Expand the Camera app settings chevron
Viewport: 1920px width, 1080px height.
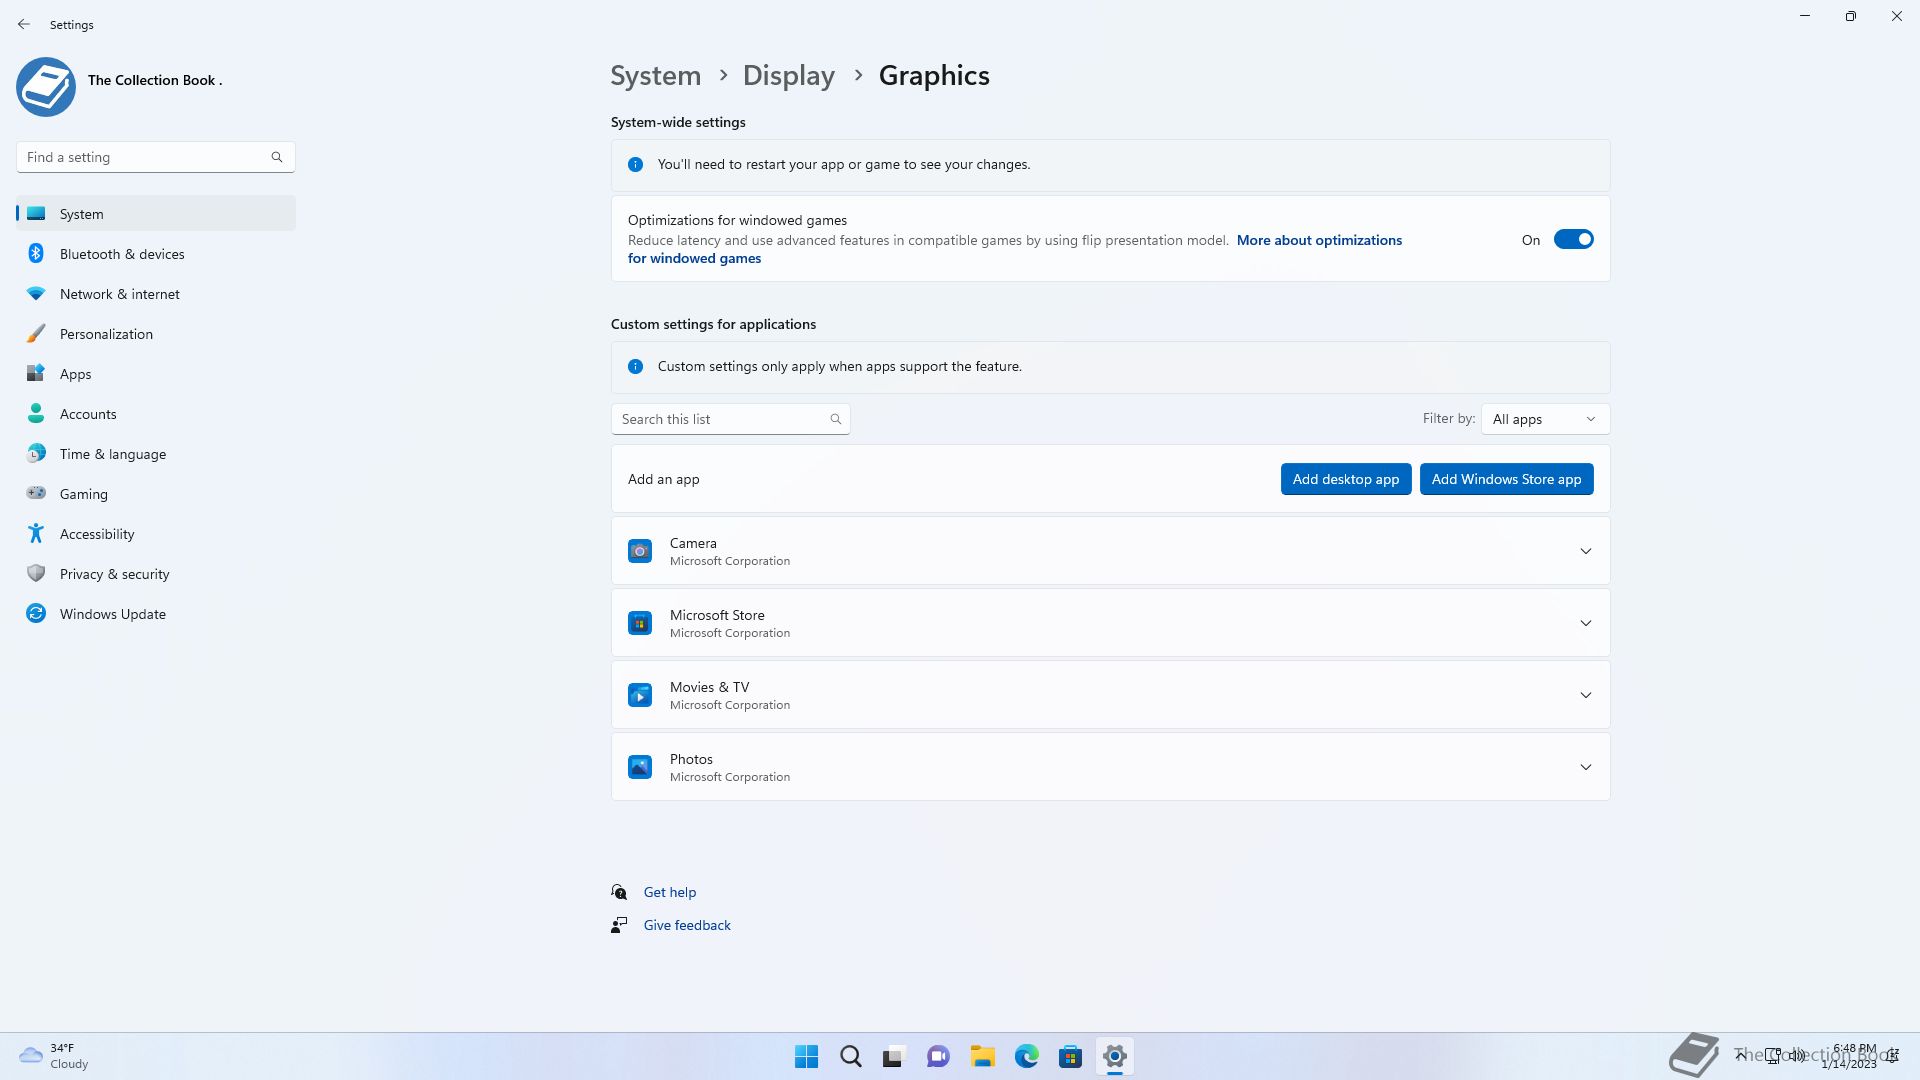[1586, 551]
